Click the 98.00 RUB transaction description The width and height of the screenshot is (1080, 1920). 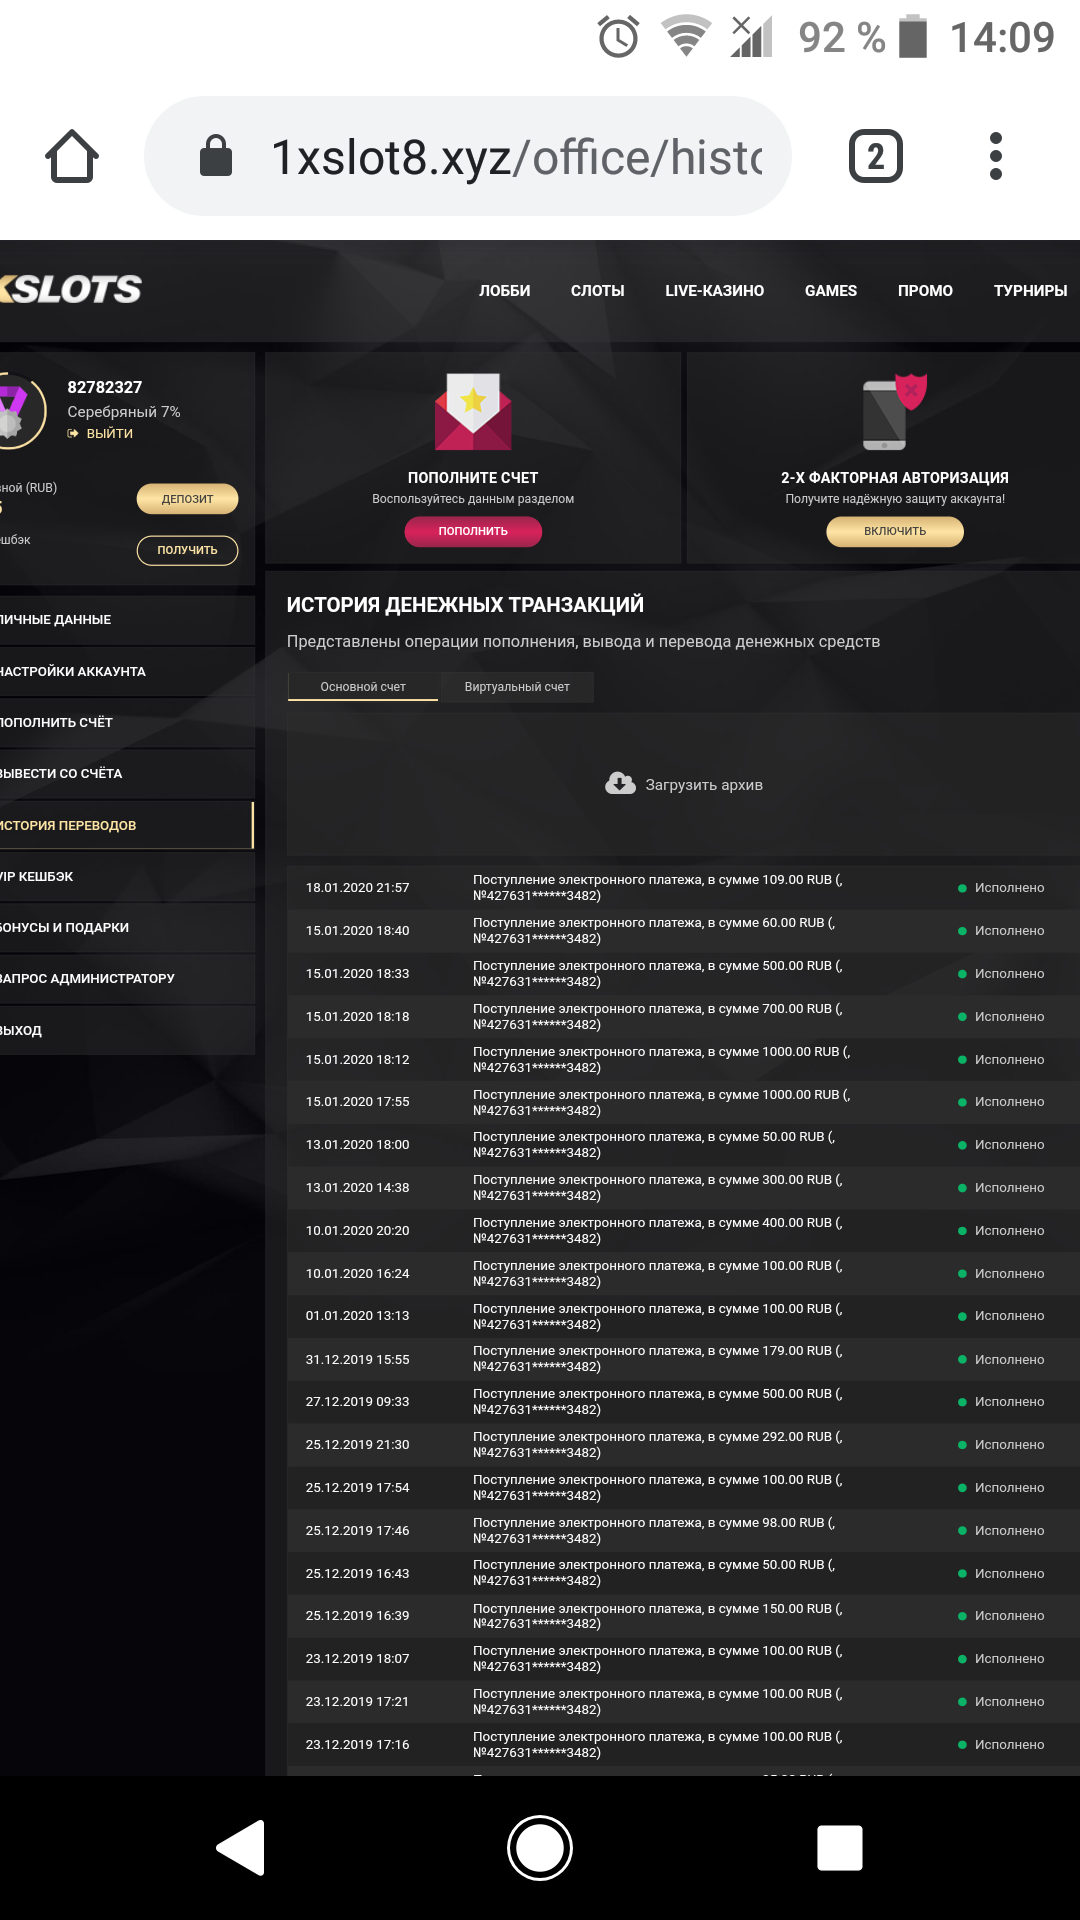click(x=654, y=1531)
